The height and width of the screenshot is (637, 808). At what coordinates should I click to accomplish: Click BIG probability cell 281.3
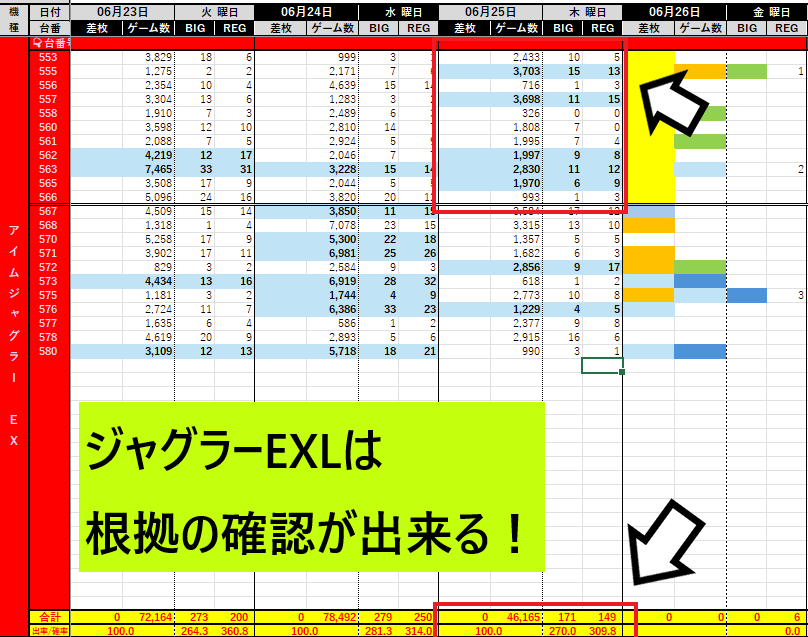(x=379, y=631)
